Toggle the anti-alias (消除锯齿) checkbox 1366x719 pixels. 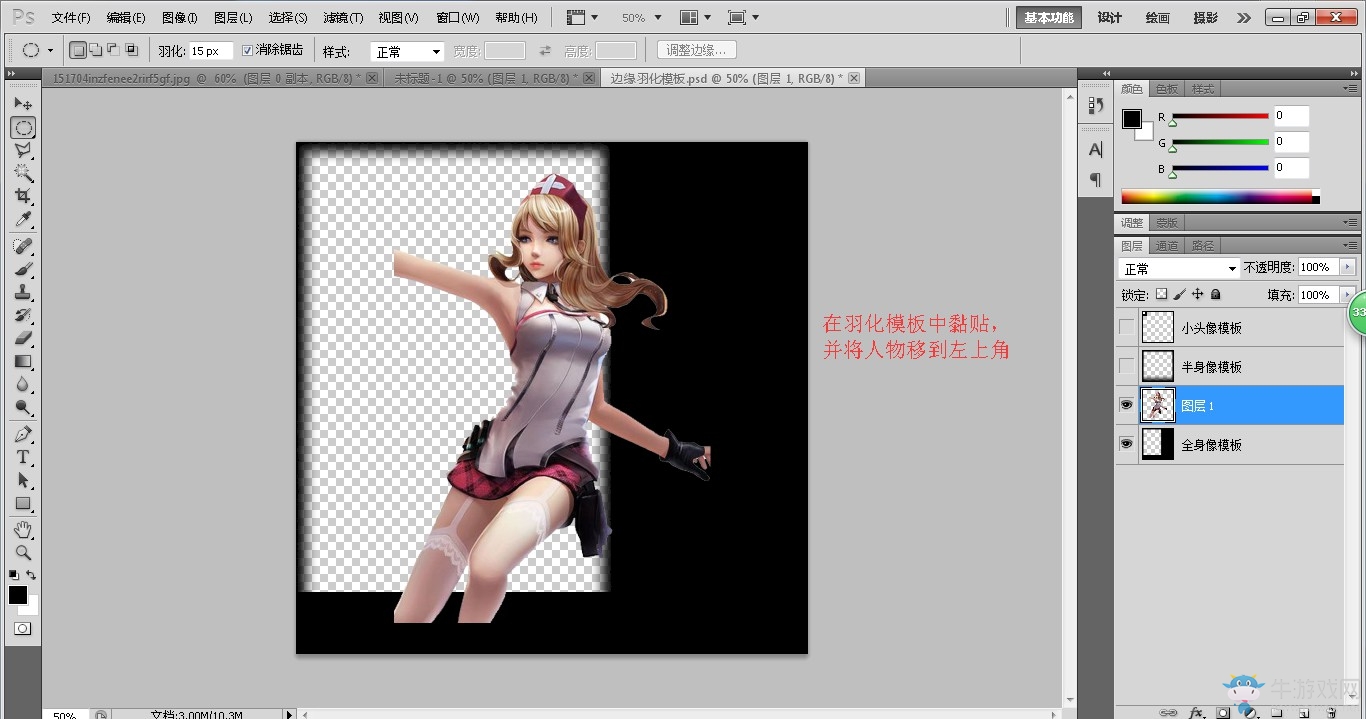248,50
